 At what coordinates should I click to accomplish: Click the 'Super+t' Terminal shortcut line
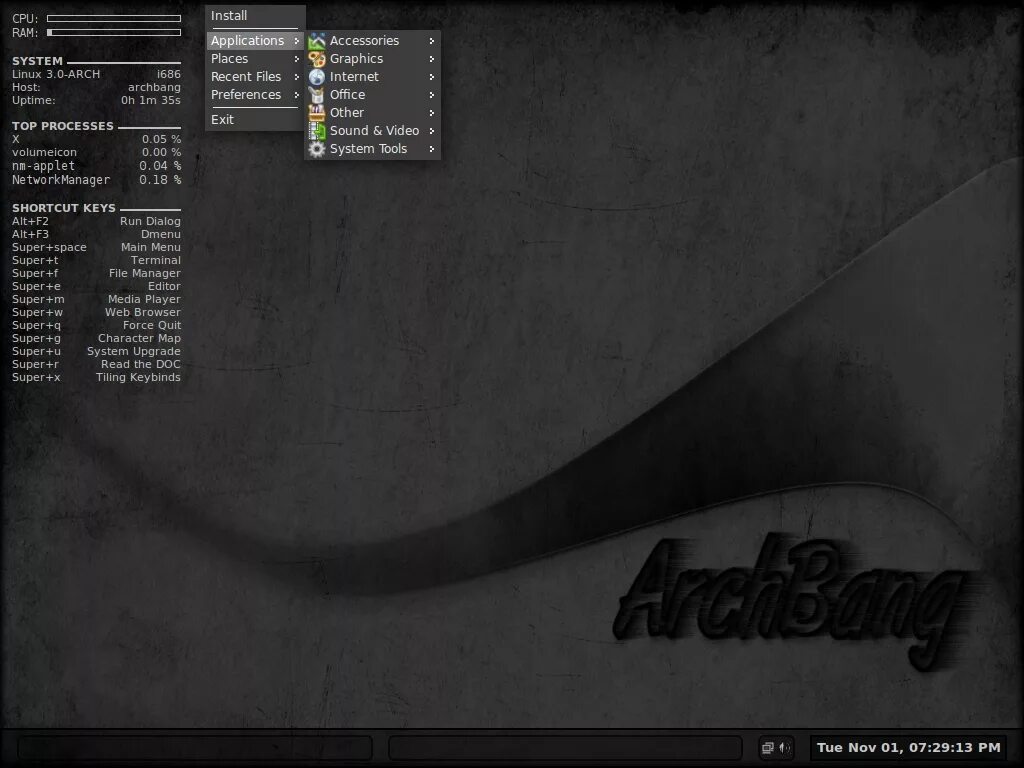click(x=96, y=261)
